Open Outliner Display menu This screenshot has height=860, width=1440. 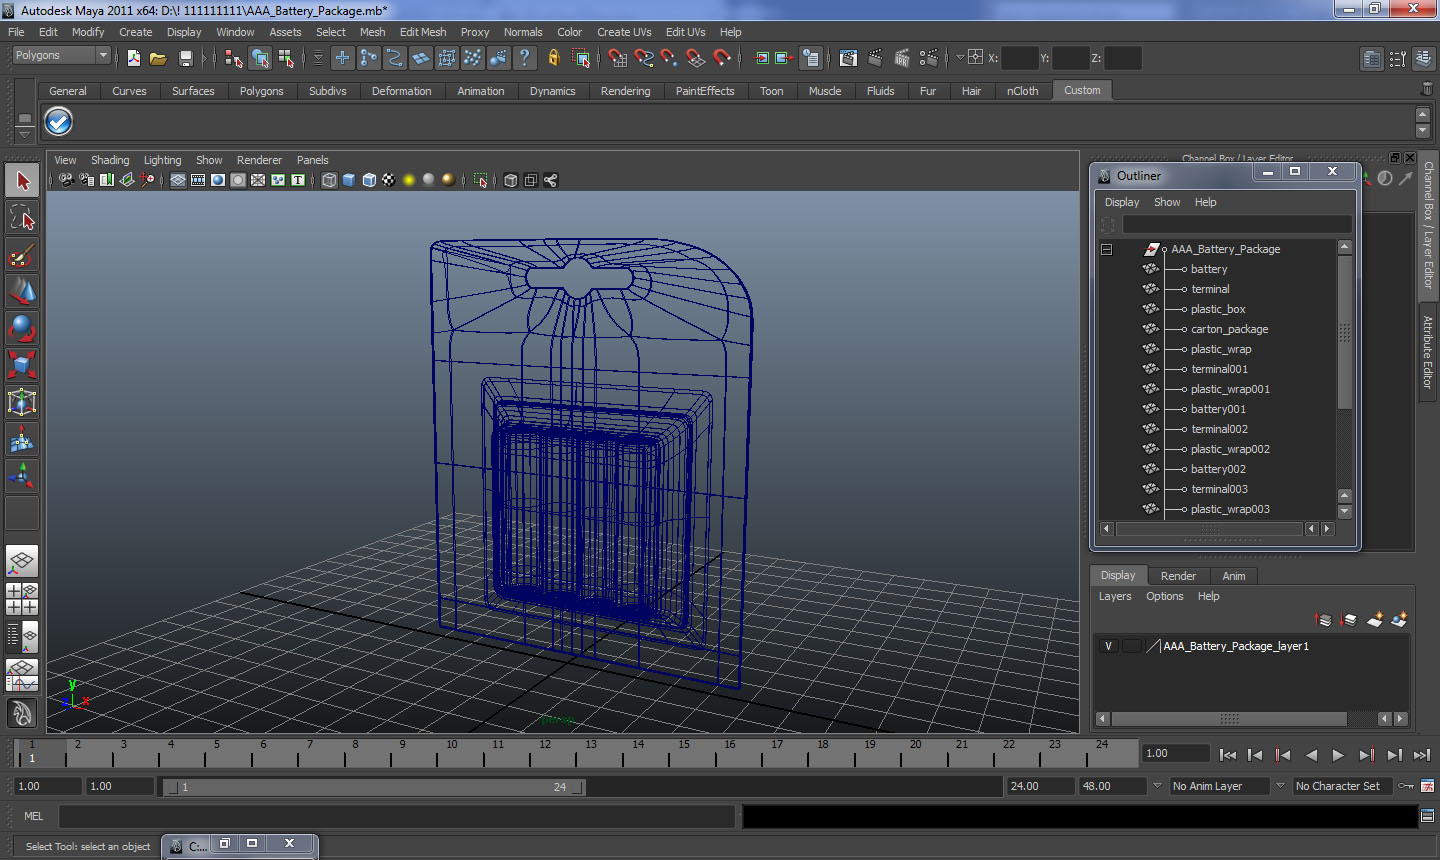click(x=1122, y=202)
